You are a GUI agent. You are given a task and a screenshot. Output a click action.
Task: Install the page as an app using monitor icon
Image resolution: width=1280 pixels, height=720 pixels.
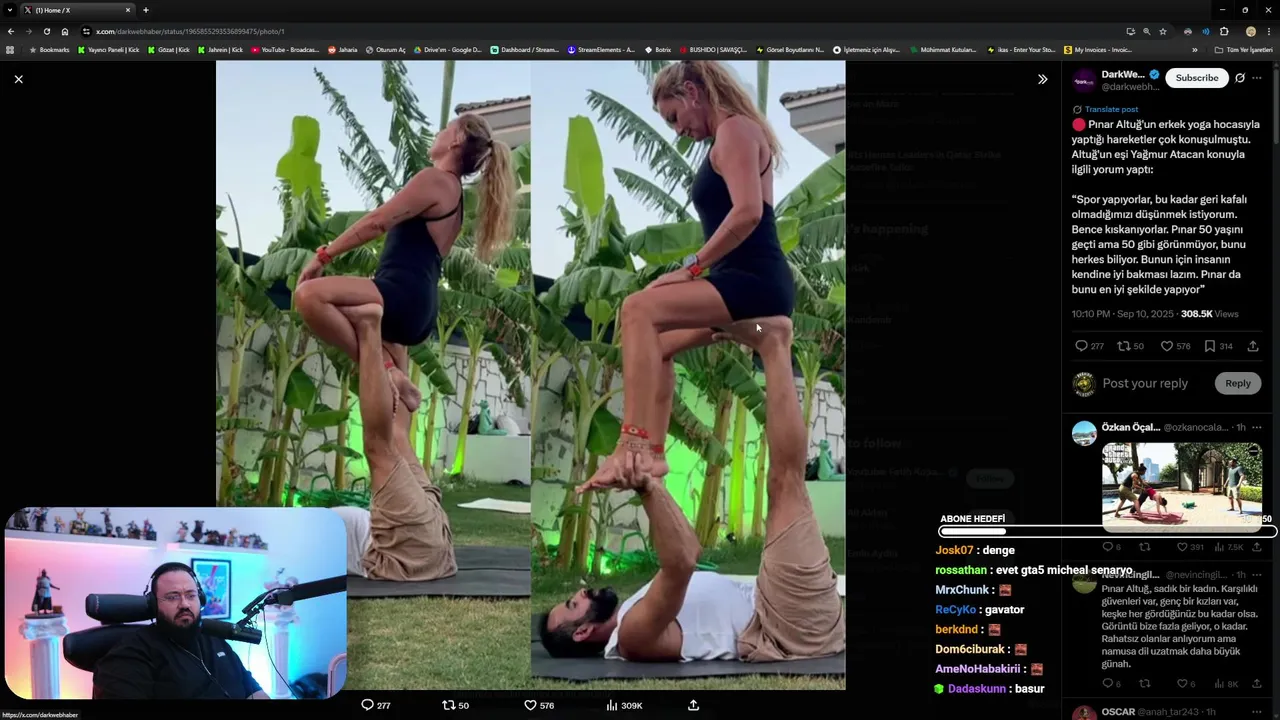pos(1130,31)
